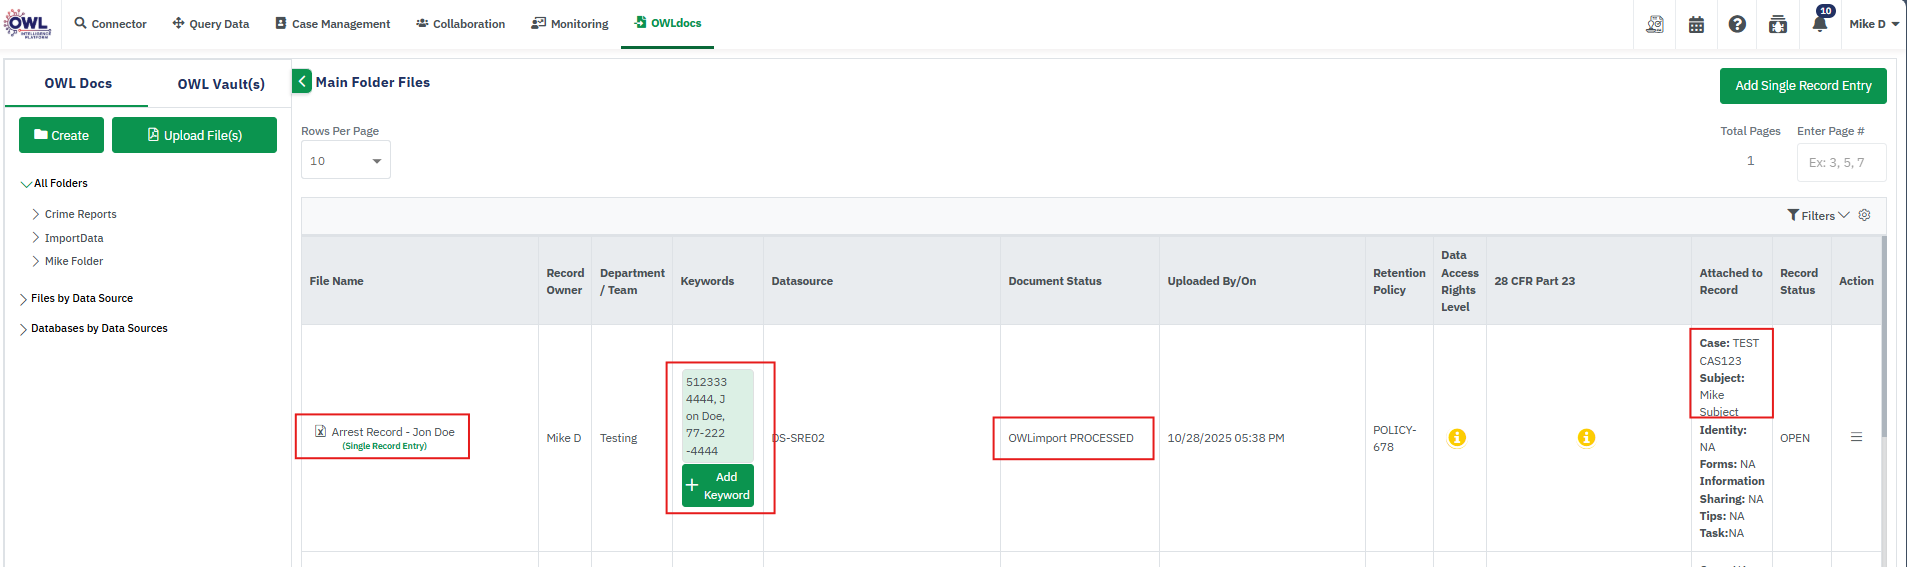Open the Mike D user menu

(1873, 24)
